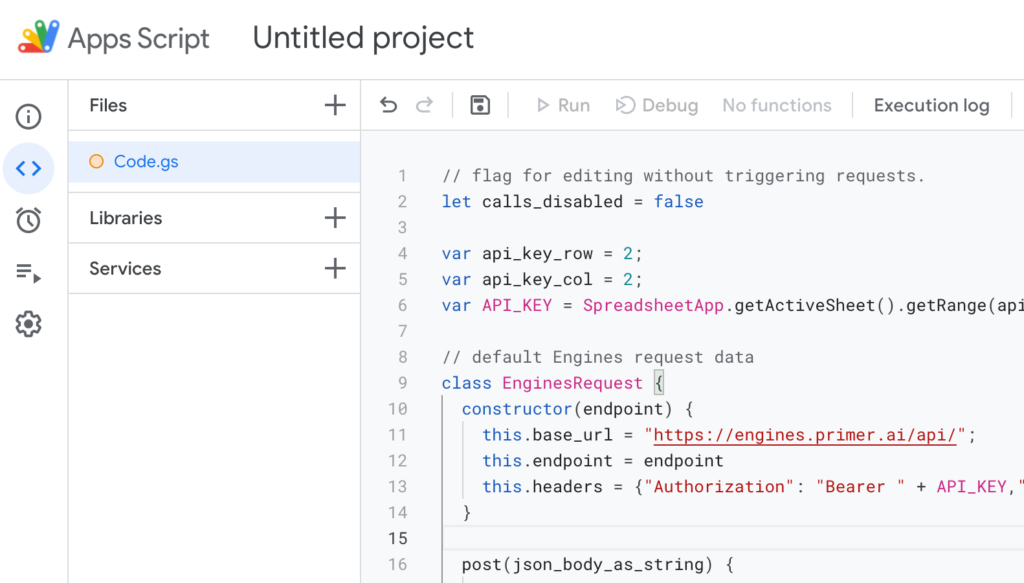The height and width of the screenshot is (583, 1024).
Task: Rename the Untitled project title
Action: click(363, 38)
